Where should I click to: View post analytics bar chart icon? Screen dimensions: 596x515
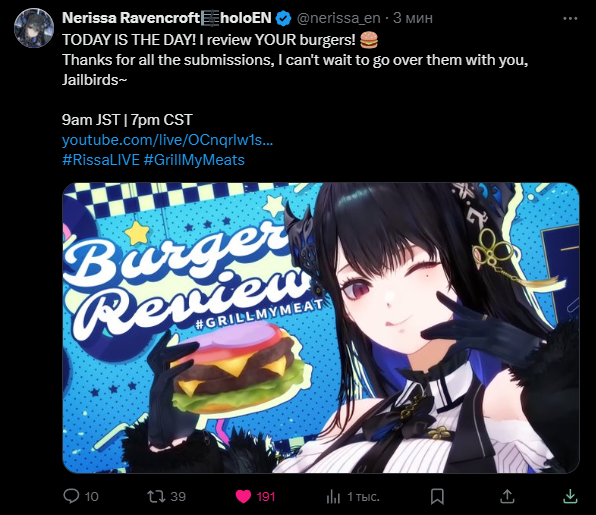pos(333,496)
